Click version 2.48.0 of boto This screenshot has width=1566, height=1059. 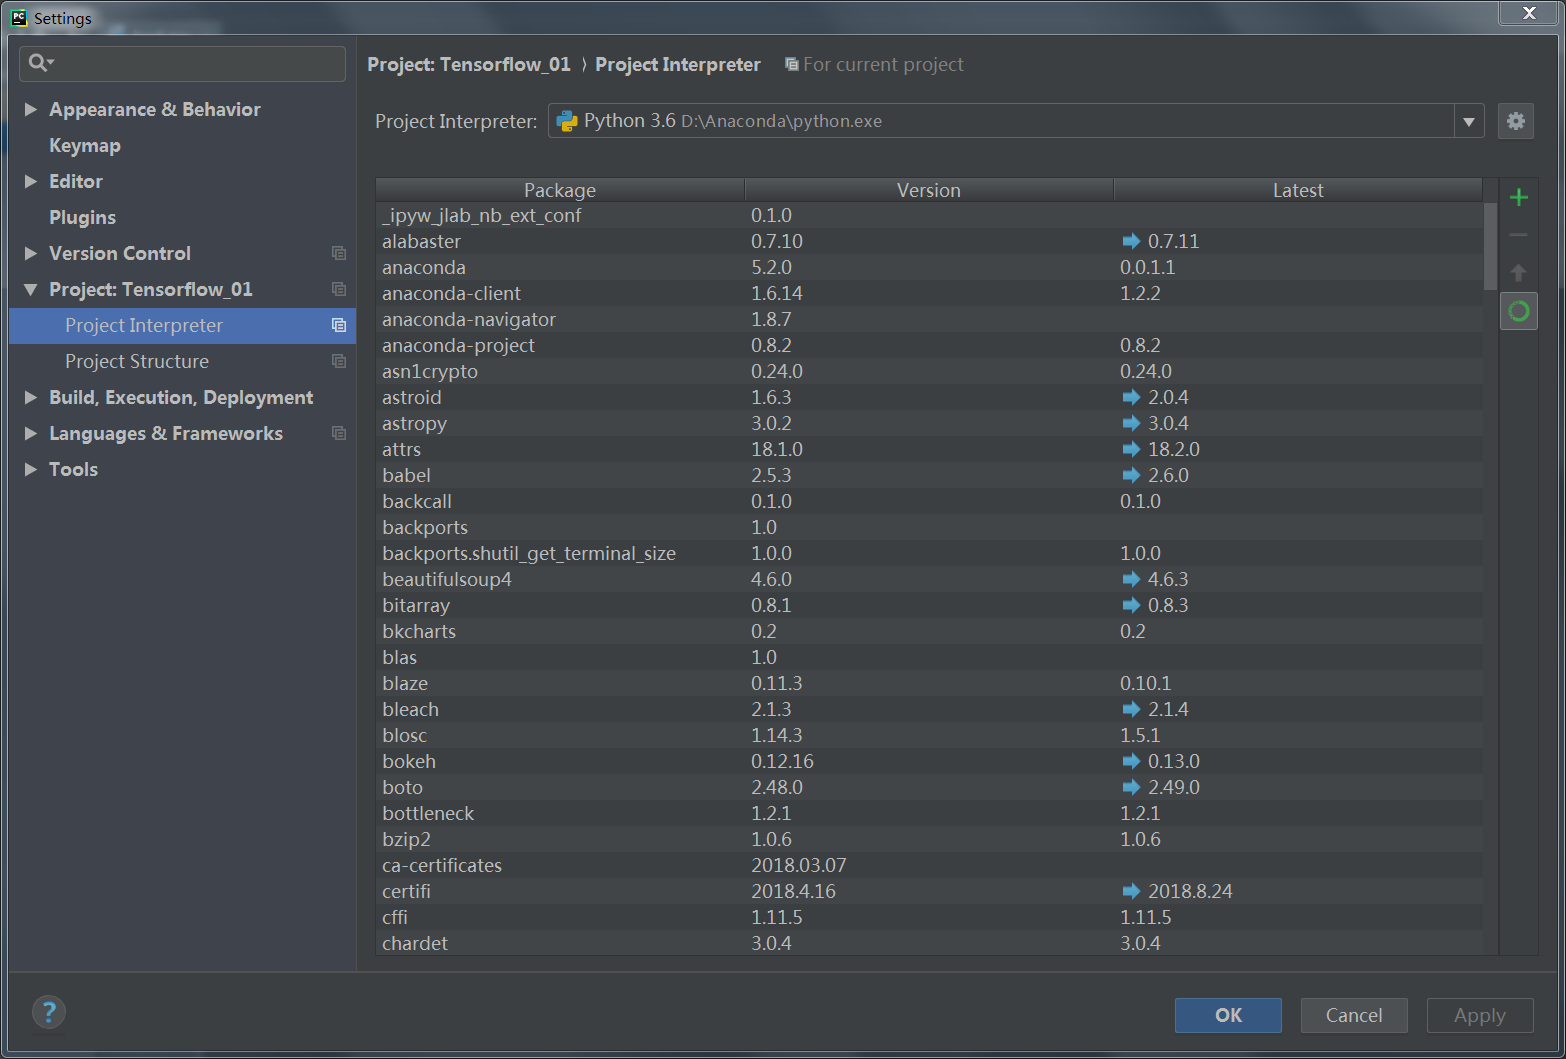(777, 787)
